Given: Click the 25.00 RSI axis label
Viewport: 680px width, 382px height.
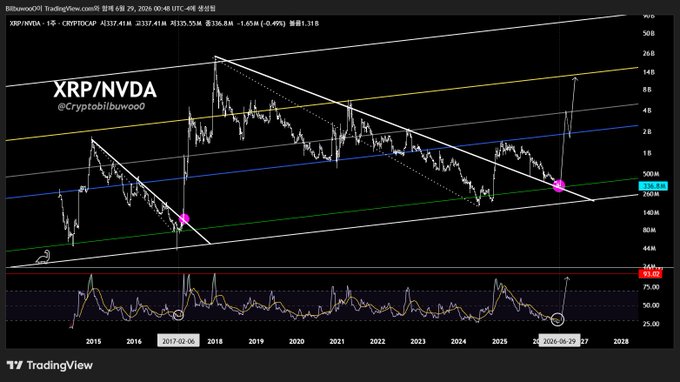Looking at the screenshot, I should click(651, 324).
